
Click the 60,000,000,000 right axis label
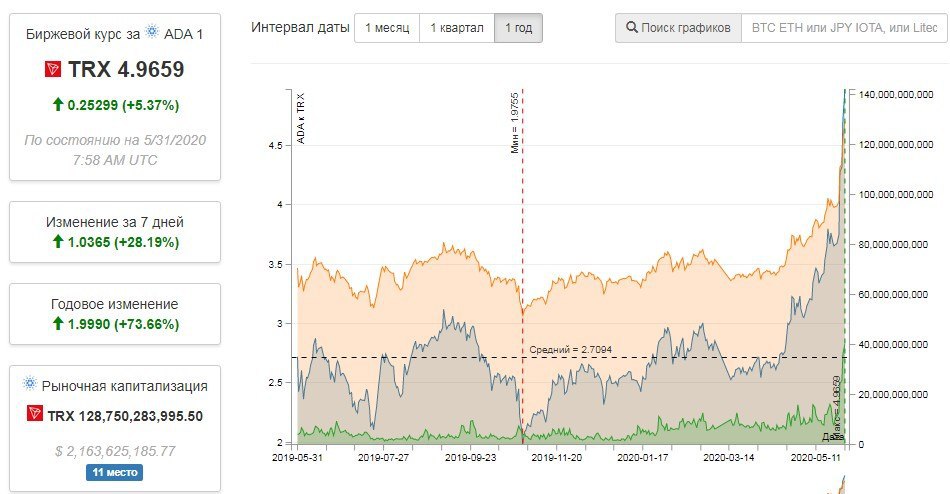[x=893, y=295]
